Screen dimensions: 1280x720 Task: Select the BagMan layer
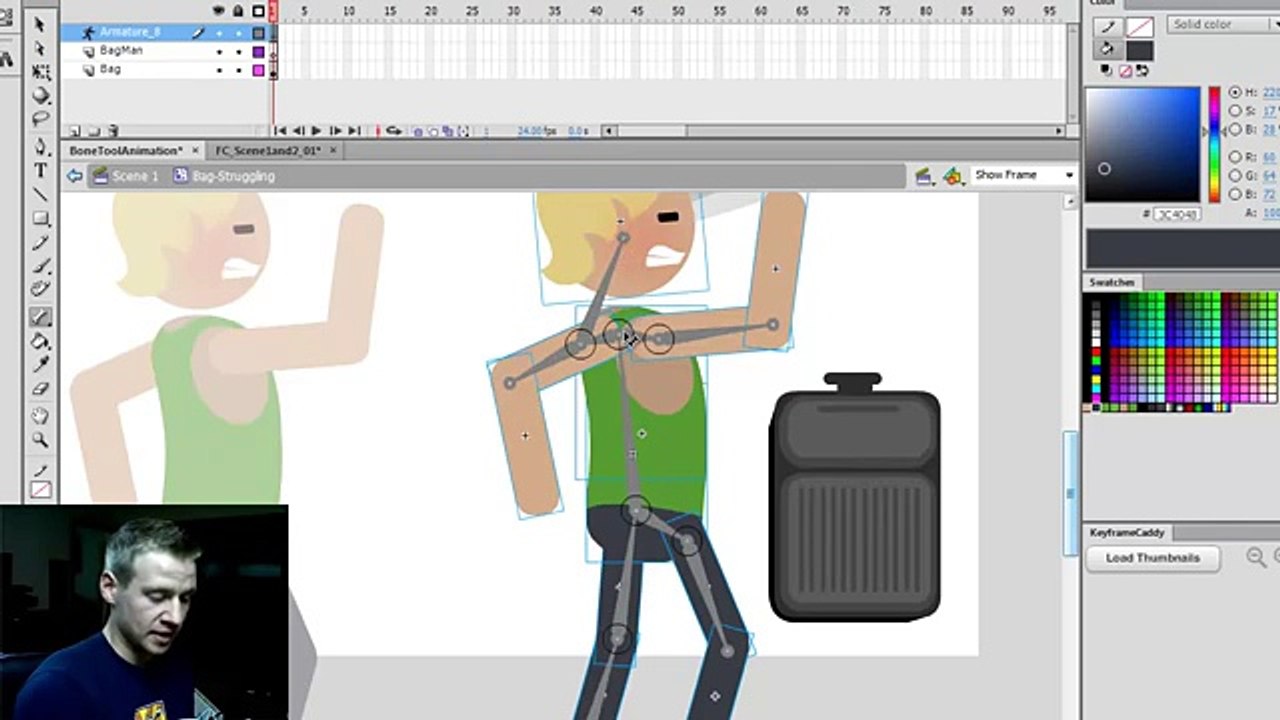[x=120, y=51]
